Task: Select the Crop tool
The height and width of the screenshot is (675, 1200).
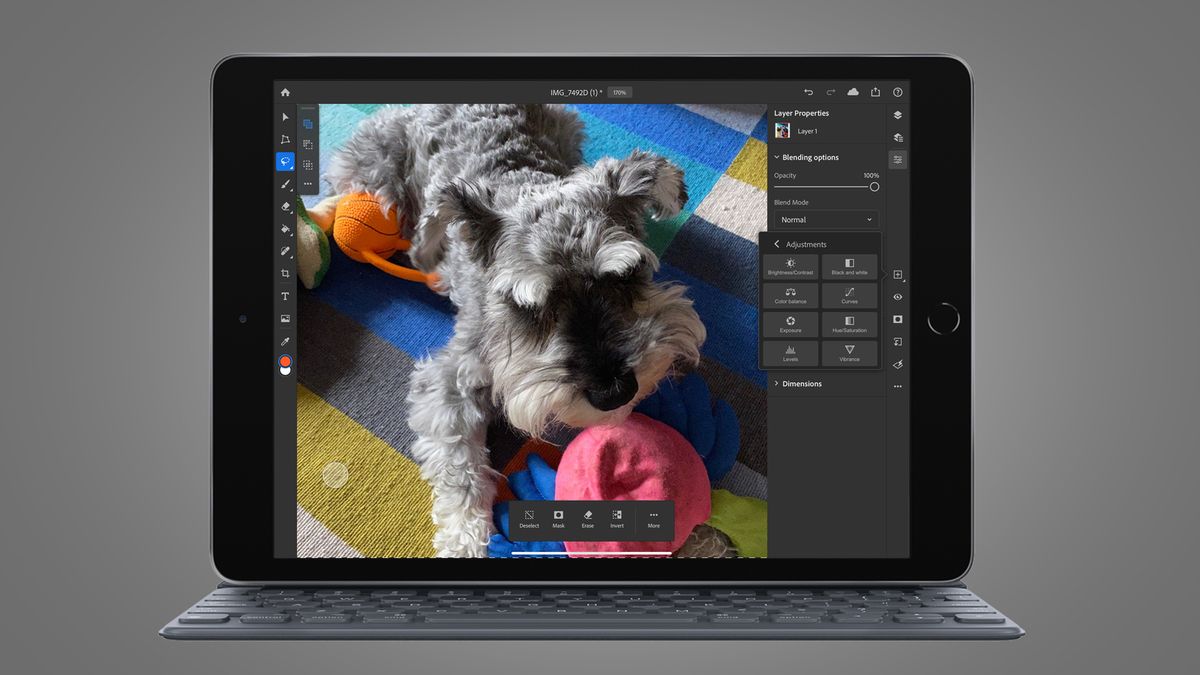Action: tap(285, 273)
